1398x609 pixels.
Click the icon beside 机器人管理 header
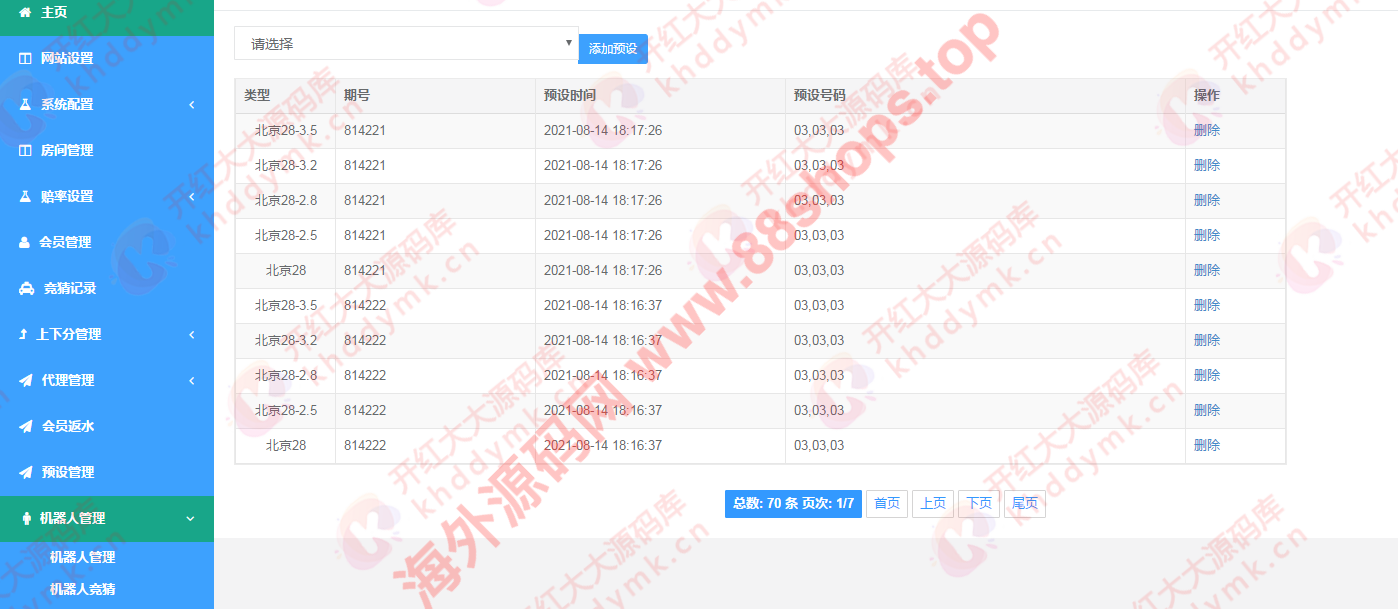click(25, 518)
